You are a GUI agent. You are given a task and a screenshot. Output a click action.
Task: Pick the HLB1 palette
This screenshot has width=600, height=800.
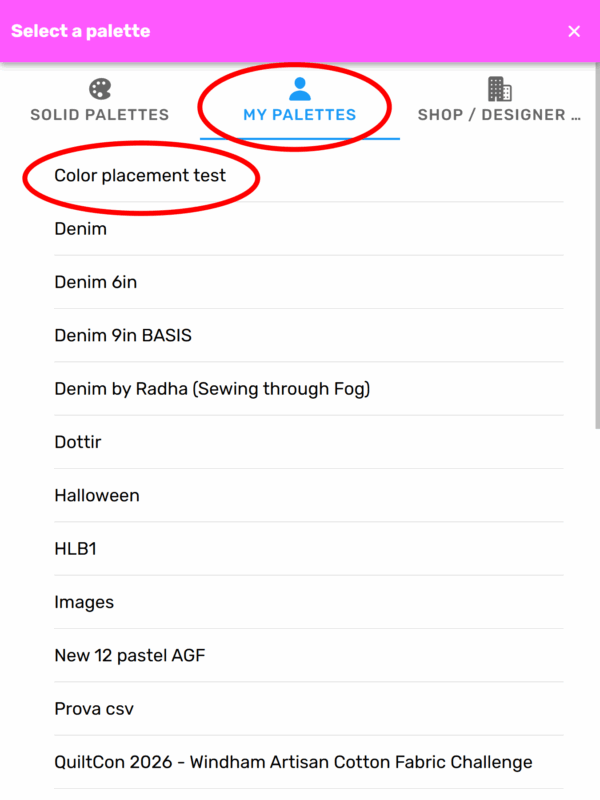[76, 549]
